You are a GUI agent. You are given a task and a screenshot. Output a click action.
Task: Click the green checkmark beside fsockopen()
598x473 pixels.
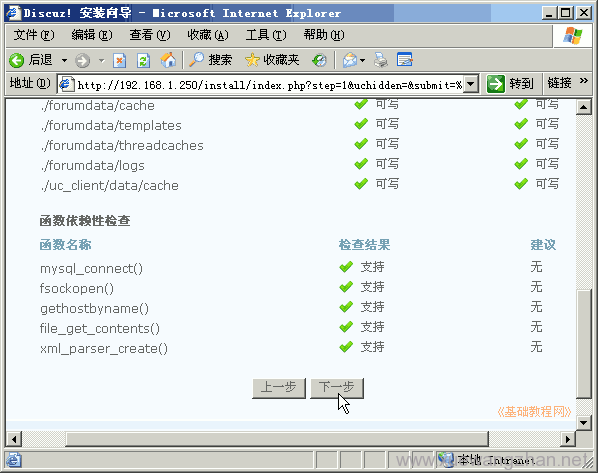pos(346,287)
